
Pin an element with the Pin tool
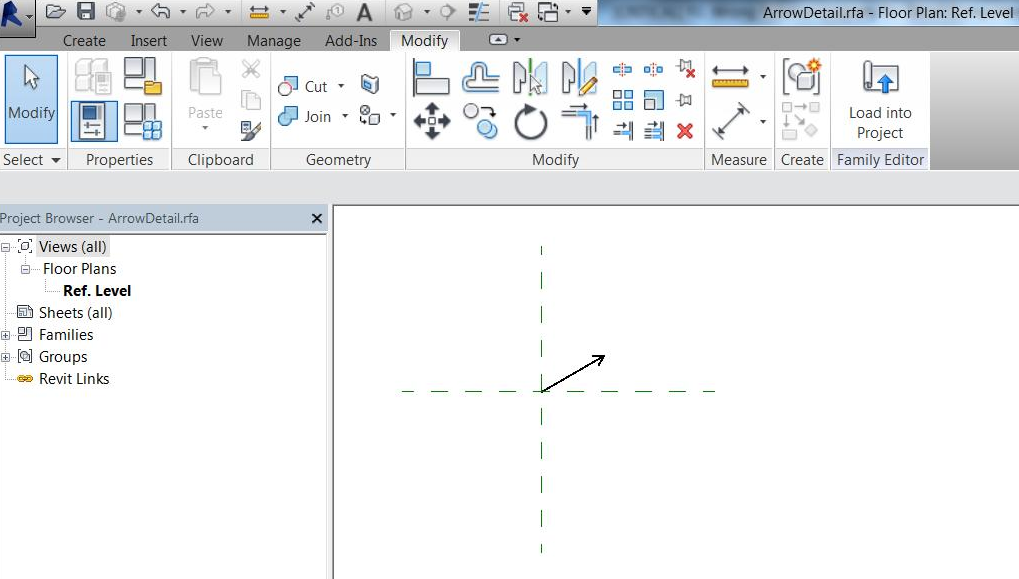pyautogui.click(x=687, y=100)
